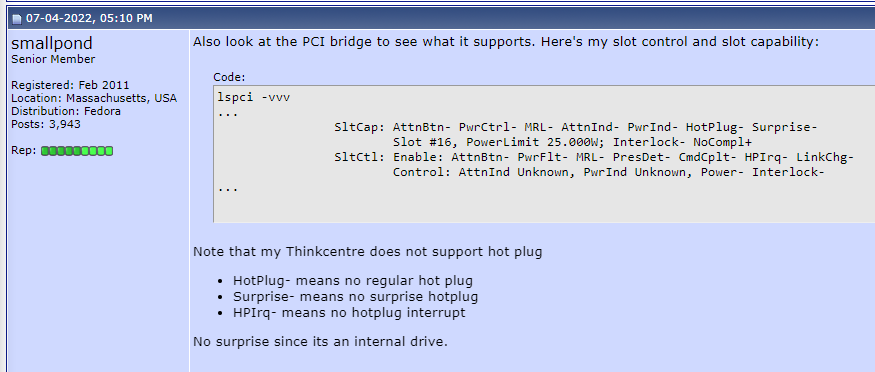
Task: Click the Code: label above the code box
Action: coord(229,78)
